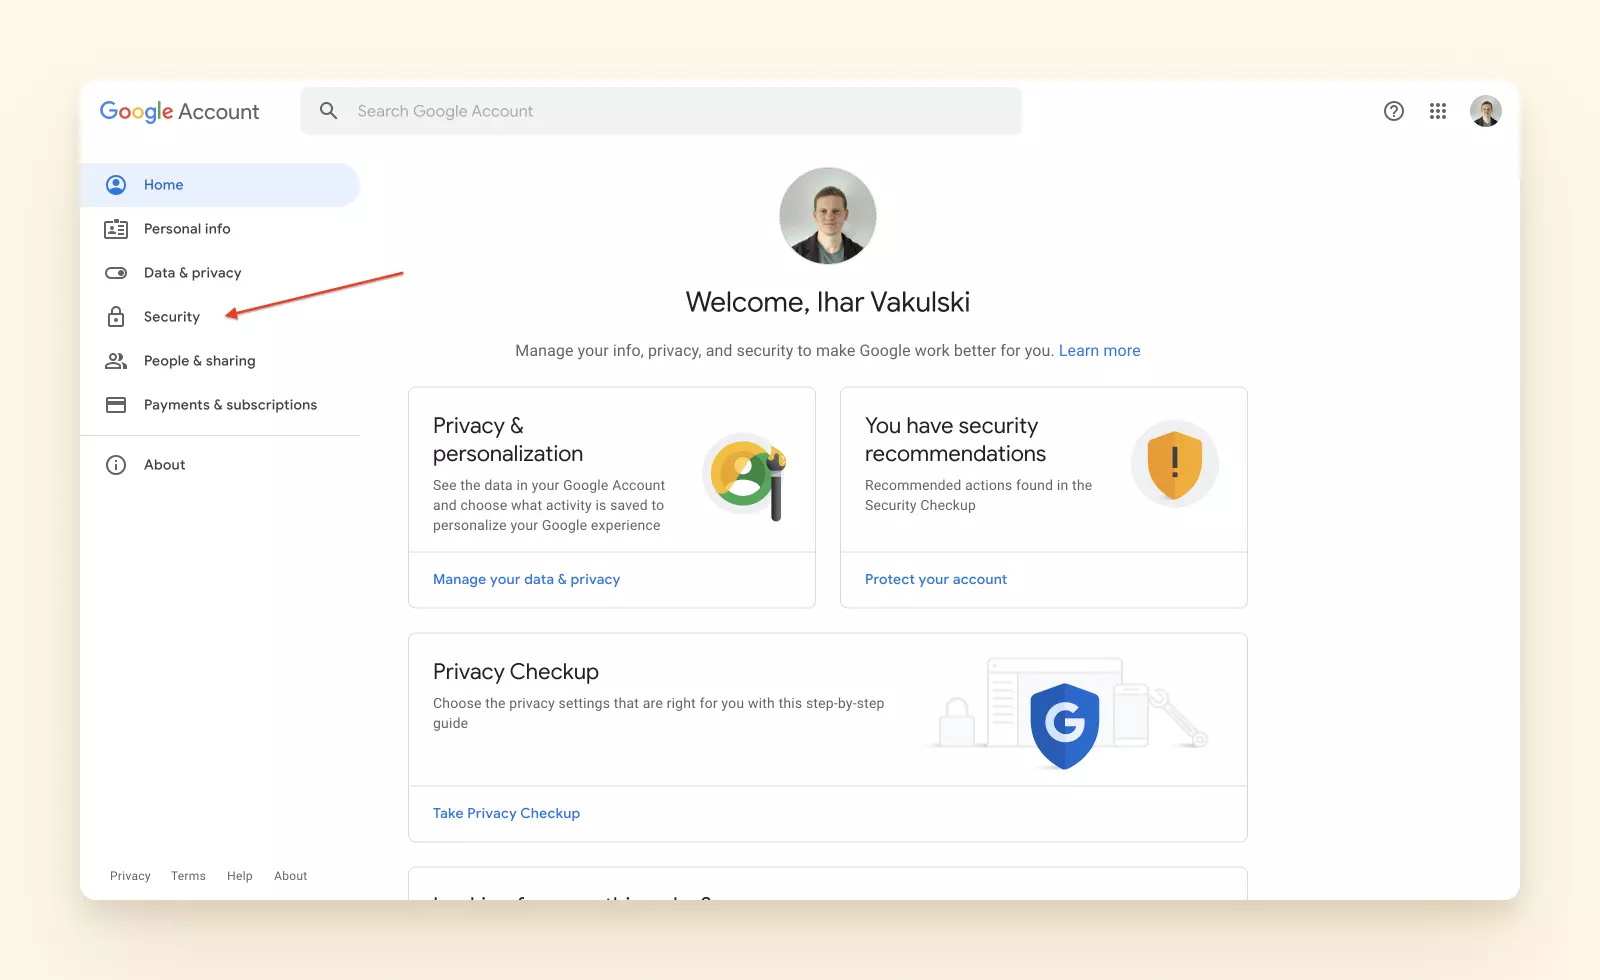Click the Payments card icon in sidebar
The height and width of the screenshot is (980, 1600).
point(116,405)
